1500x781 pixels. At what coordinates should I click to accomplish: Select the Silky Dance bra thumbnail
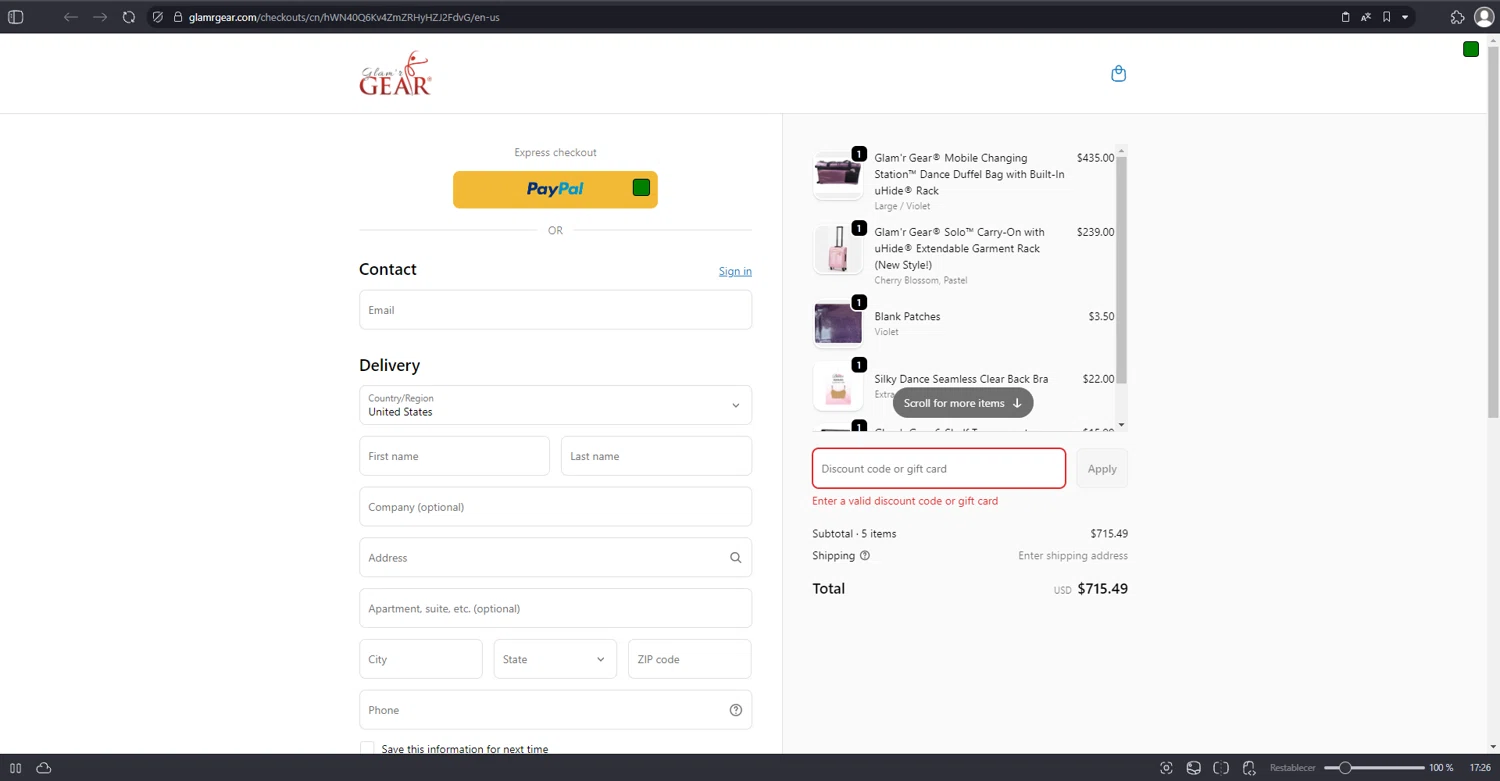838,386
